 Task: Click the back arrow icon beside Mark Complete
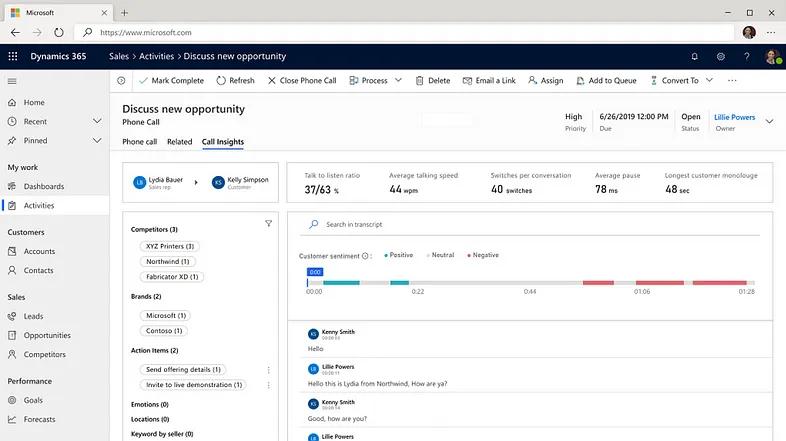coord(121,80)
